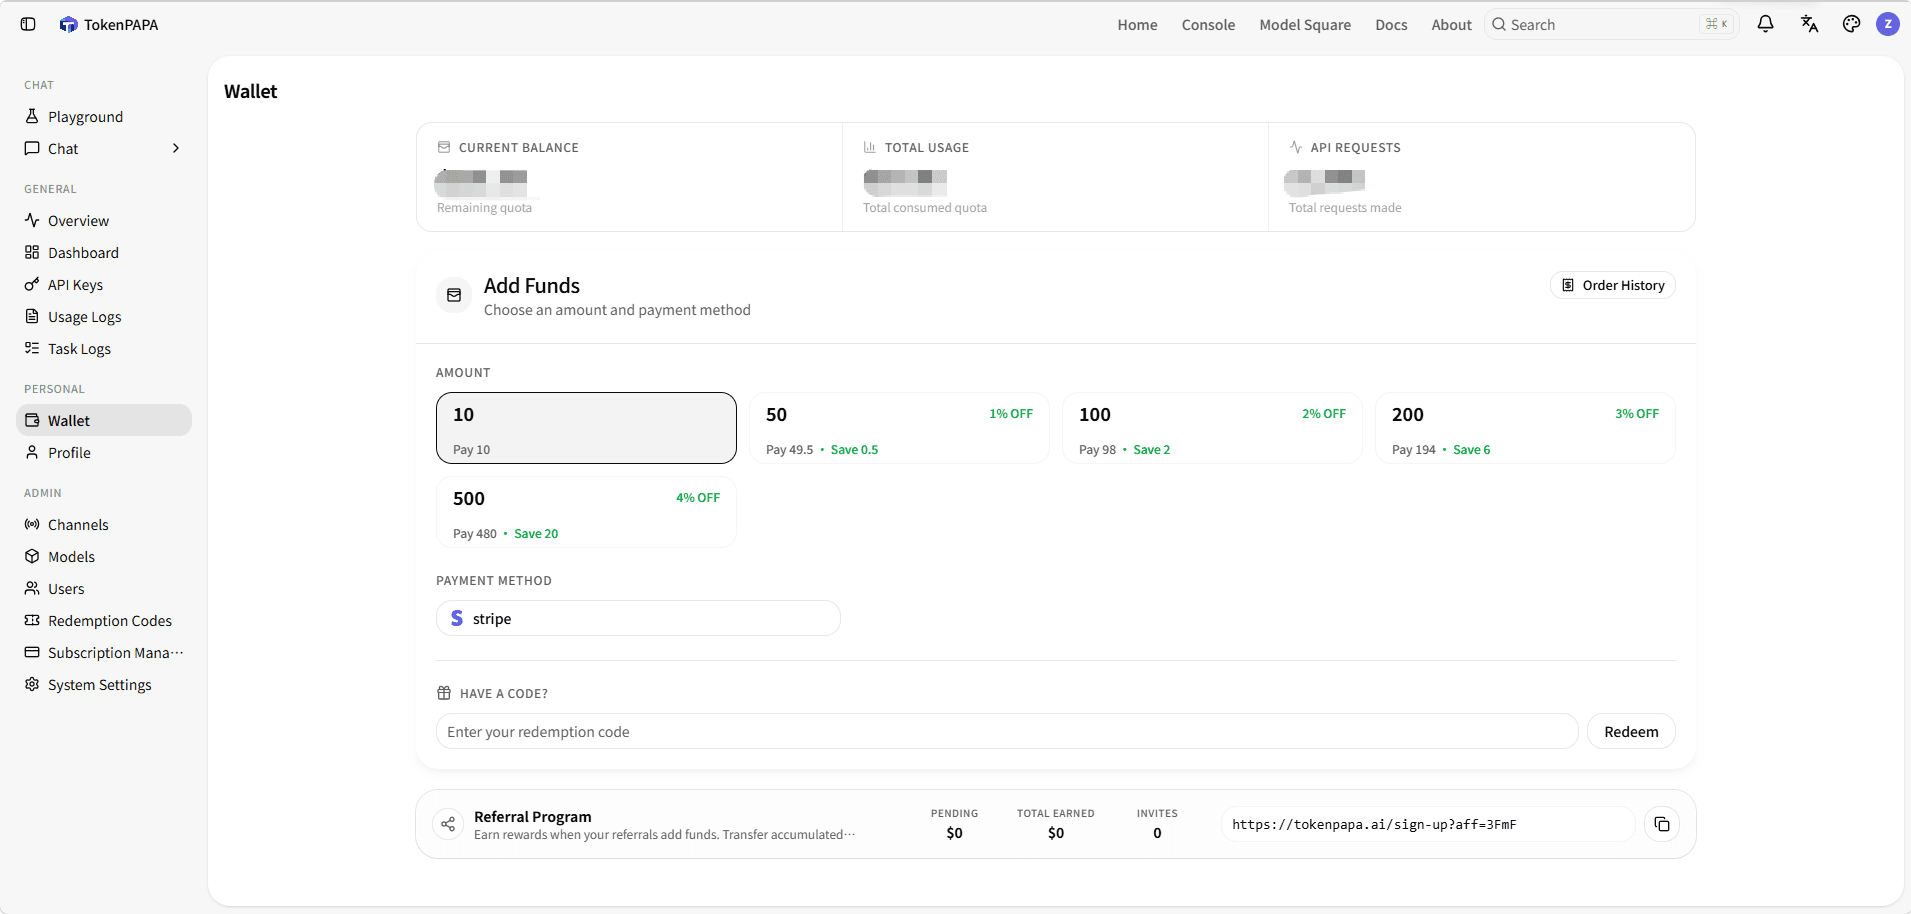Click the Dashboard grid icon
Screen dimensions: 1911x914
tap(32, 252)
